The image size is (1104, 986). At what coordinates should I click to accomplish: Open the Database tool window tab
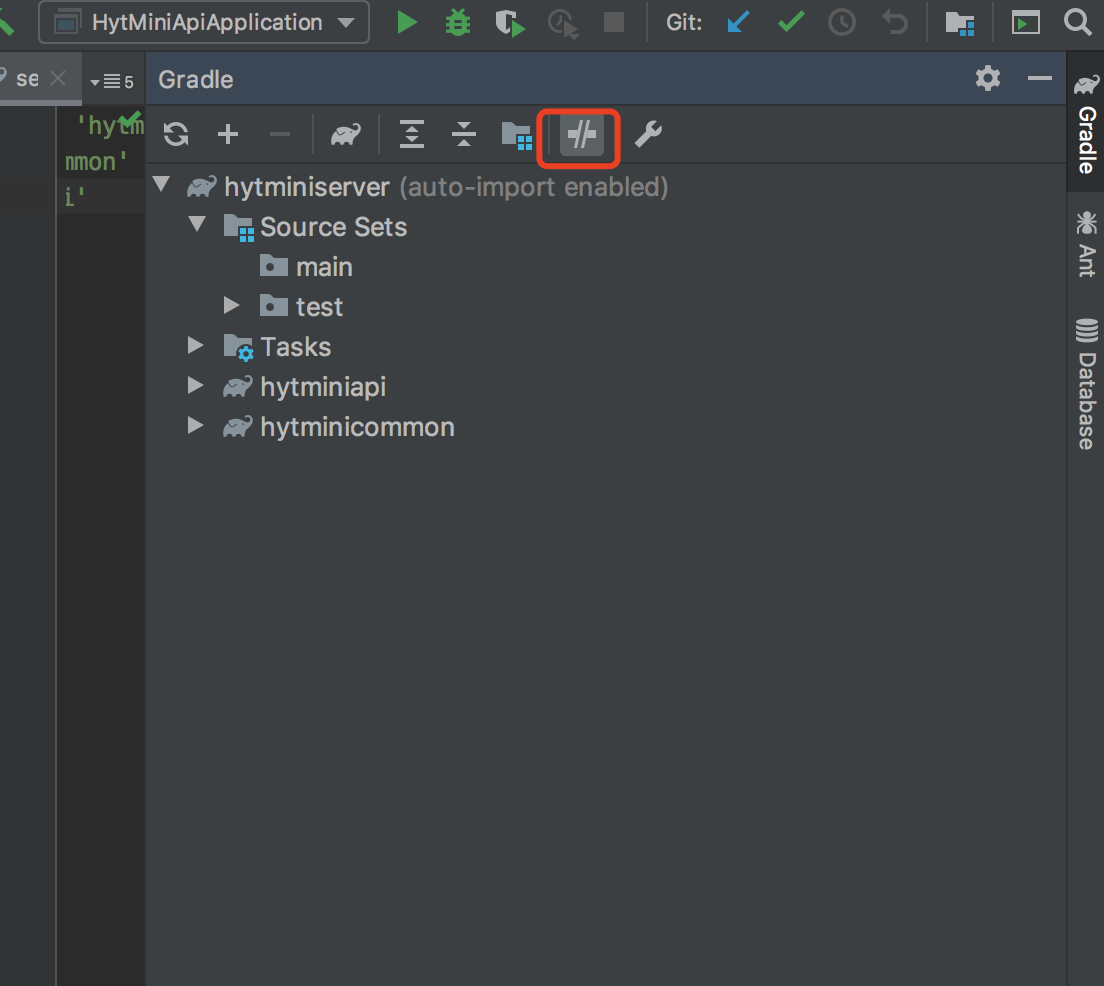pyautogui.click(x=1086, y=384)
